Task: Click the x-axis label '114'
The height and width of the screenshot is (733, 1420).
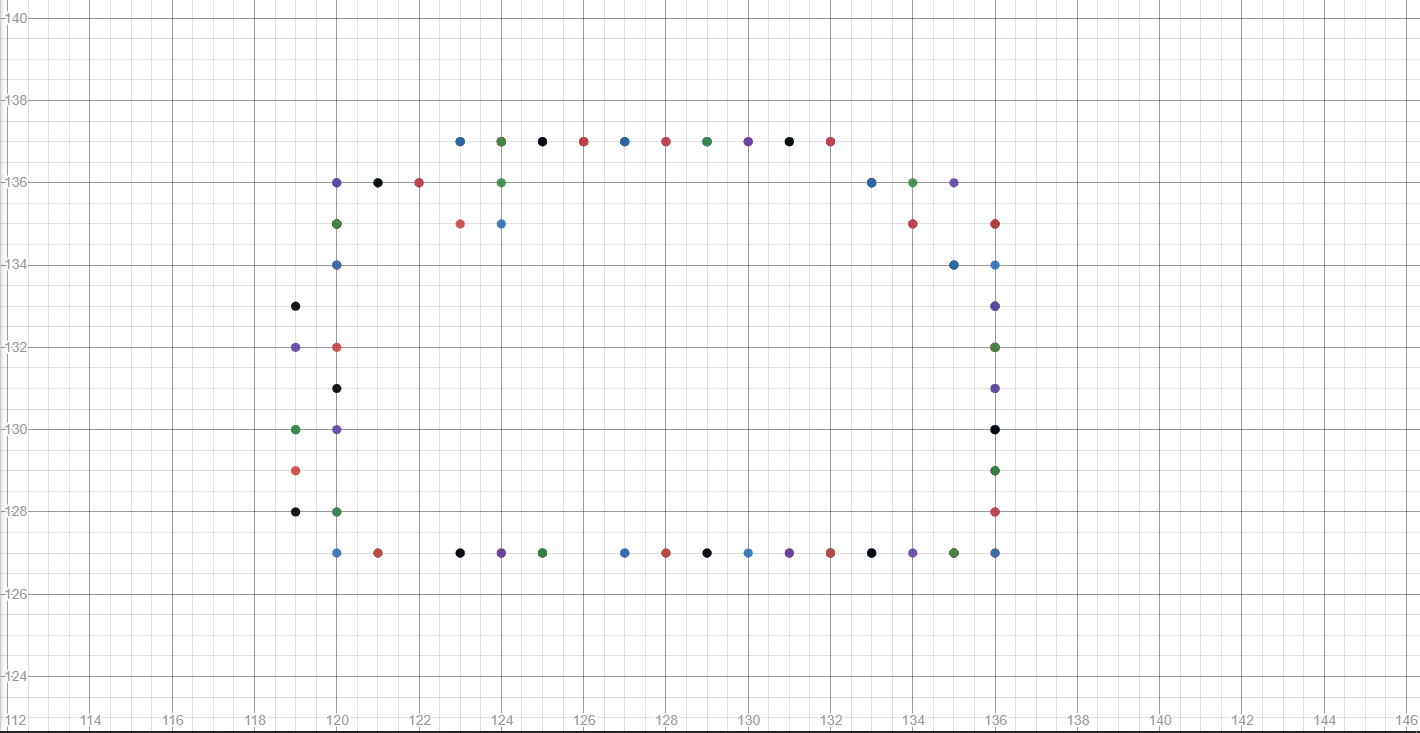Action: pyautogui.click(x=90, y=721)
